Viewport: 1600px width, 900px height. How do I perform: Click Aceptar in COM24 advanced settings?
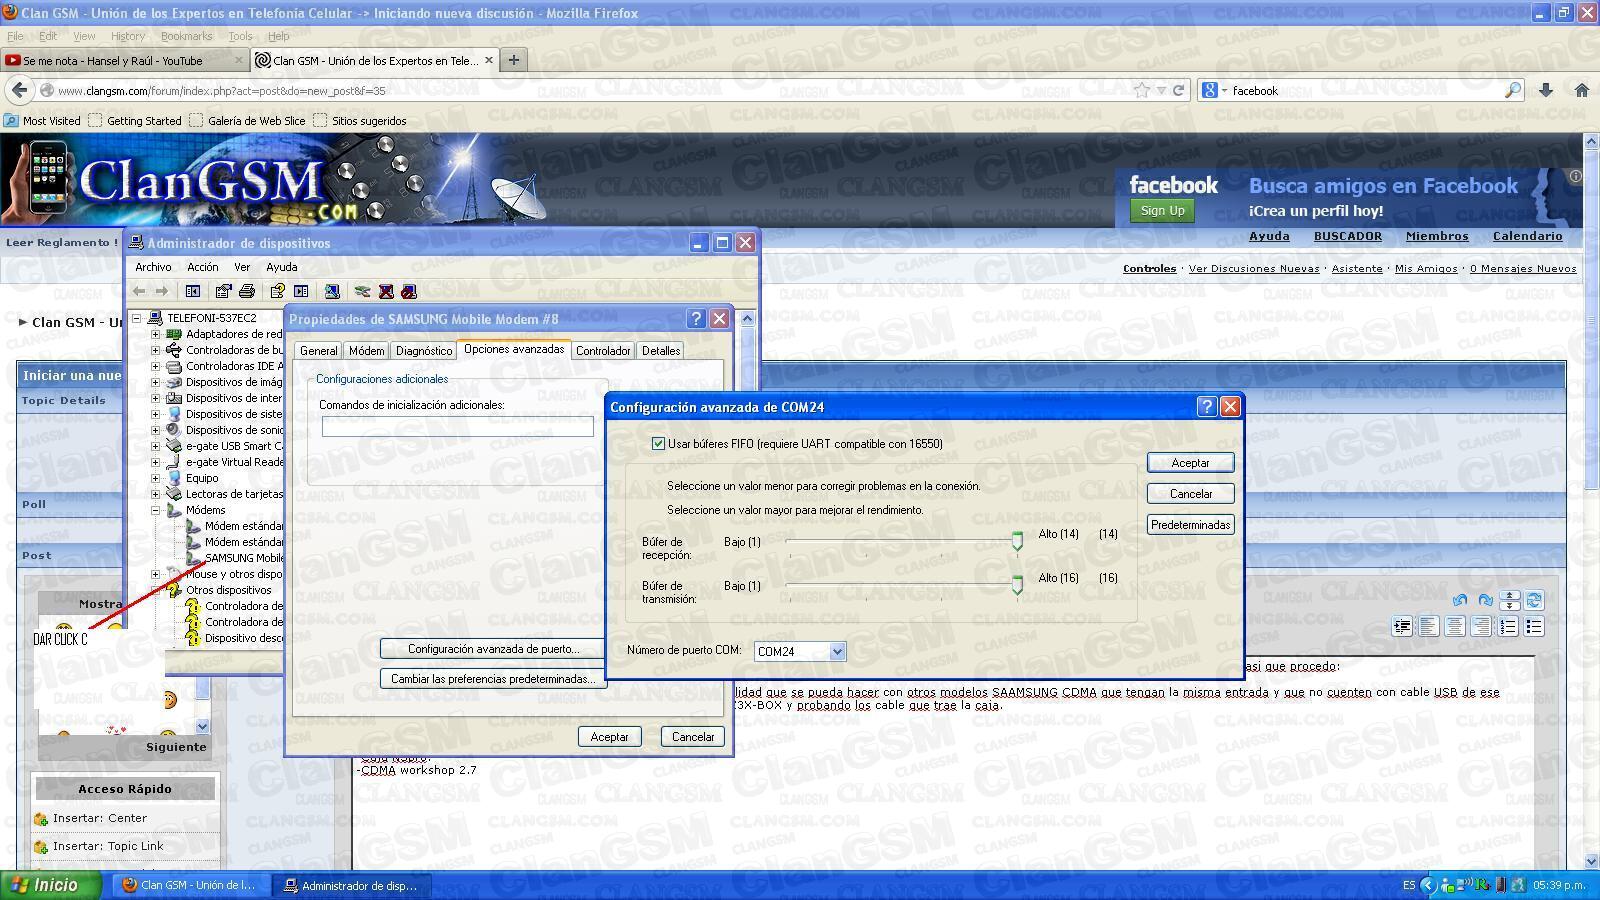pyautogui.click(x=1190, y=463)
